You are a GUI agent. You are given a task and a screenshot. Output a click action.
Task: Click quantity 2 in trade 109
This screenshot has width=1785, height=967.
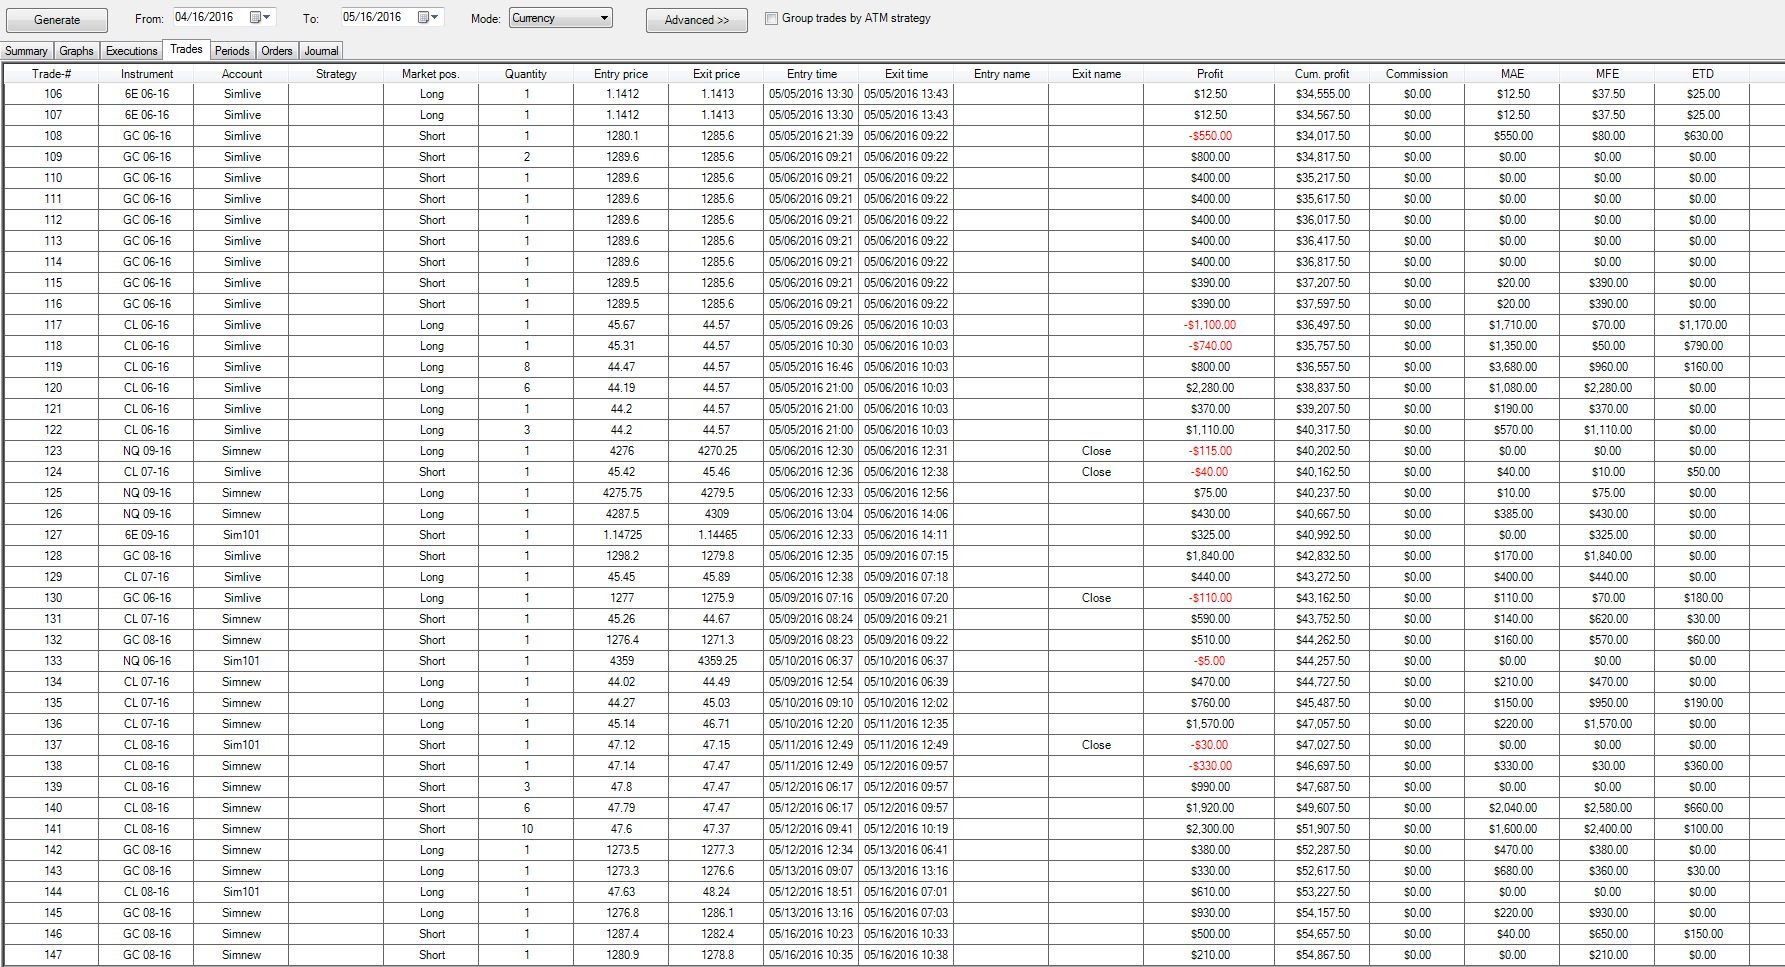(526, 157)
